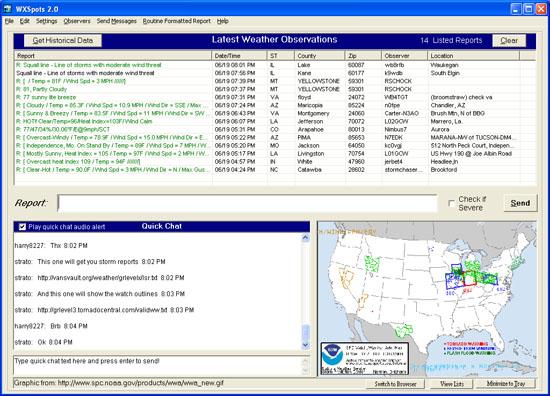Click the quick chat scrollbar thumb
Screen dimensions: 550x396
coord(306,332)
